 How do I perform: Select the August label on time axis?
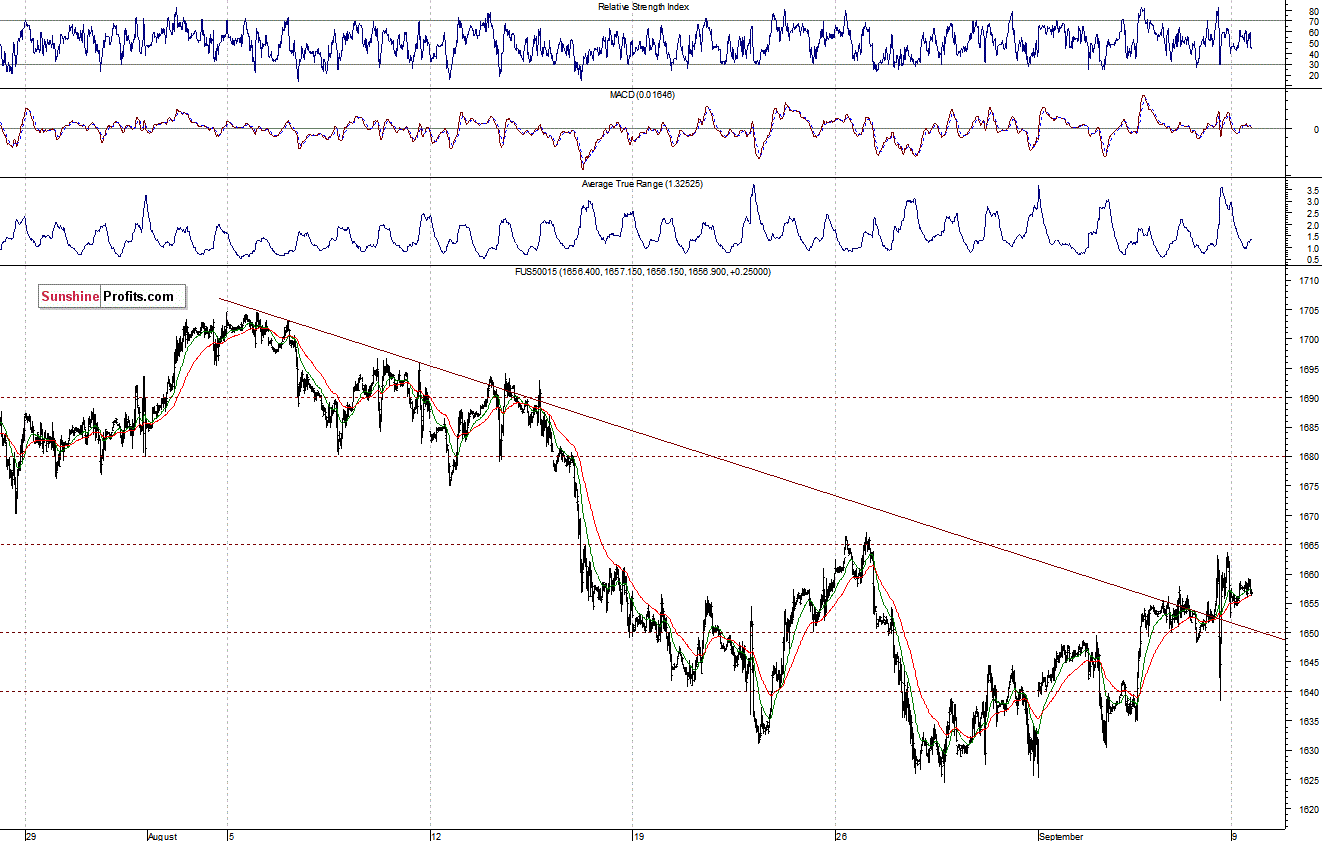(162, 835)
